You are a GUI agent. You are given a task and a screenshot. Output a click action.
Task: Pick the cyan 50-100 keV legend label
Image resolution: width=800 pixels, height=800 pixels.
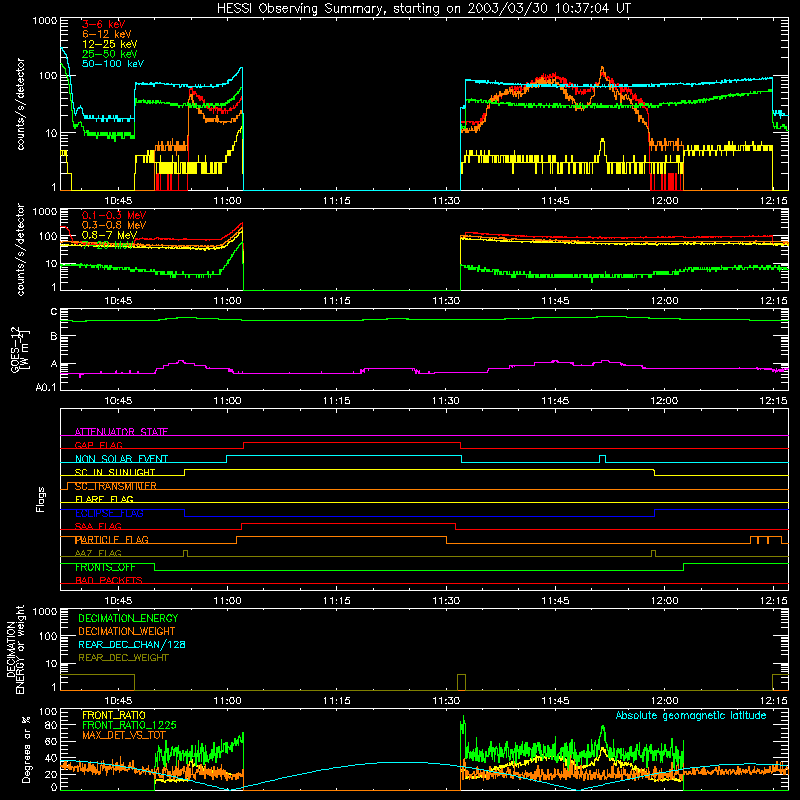point(112,64)
